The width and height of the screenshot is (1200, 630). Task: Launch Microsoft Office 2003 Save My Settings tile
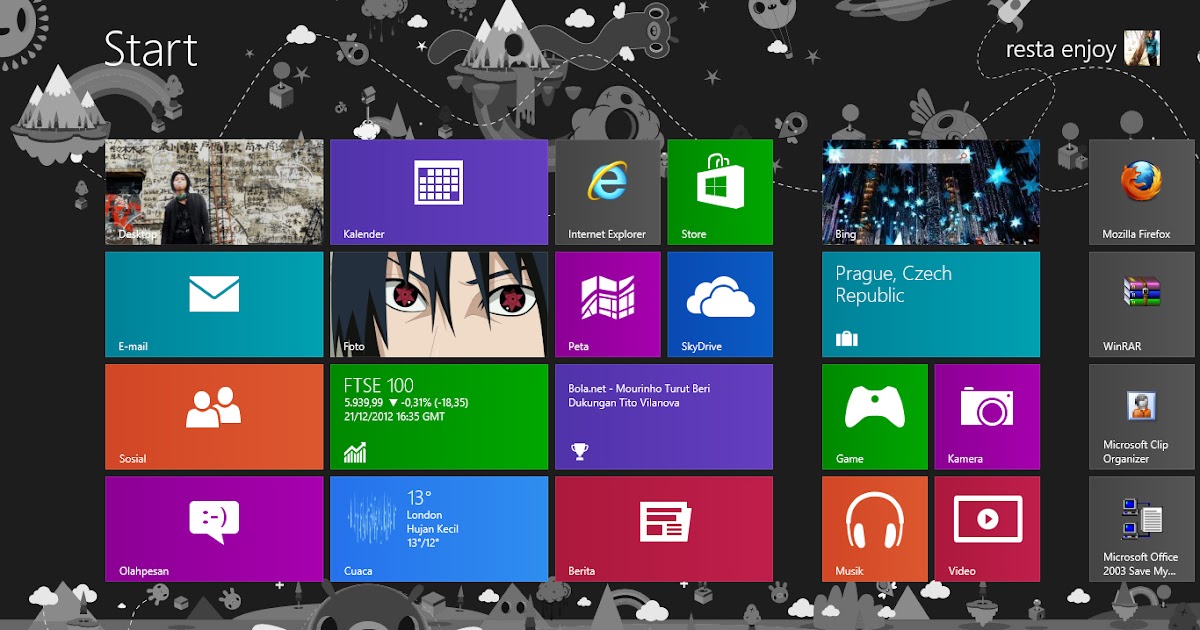point(1142,529)
